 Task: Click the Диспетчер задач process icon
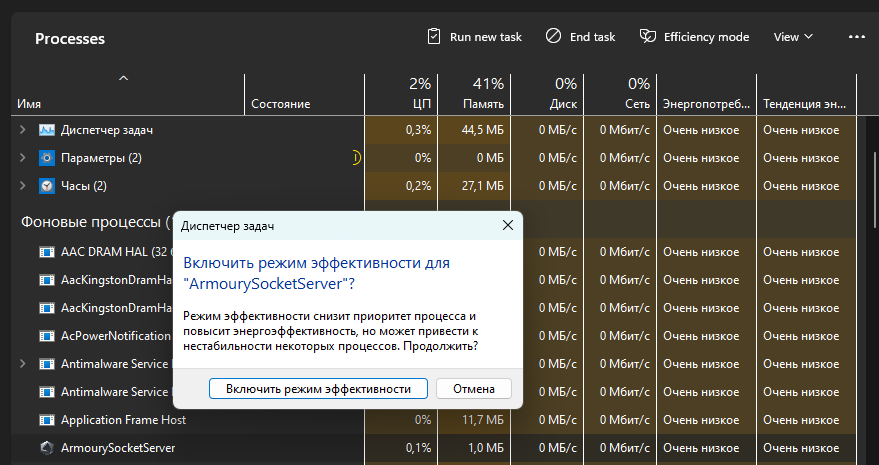click(x=47, y=130)
